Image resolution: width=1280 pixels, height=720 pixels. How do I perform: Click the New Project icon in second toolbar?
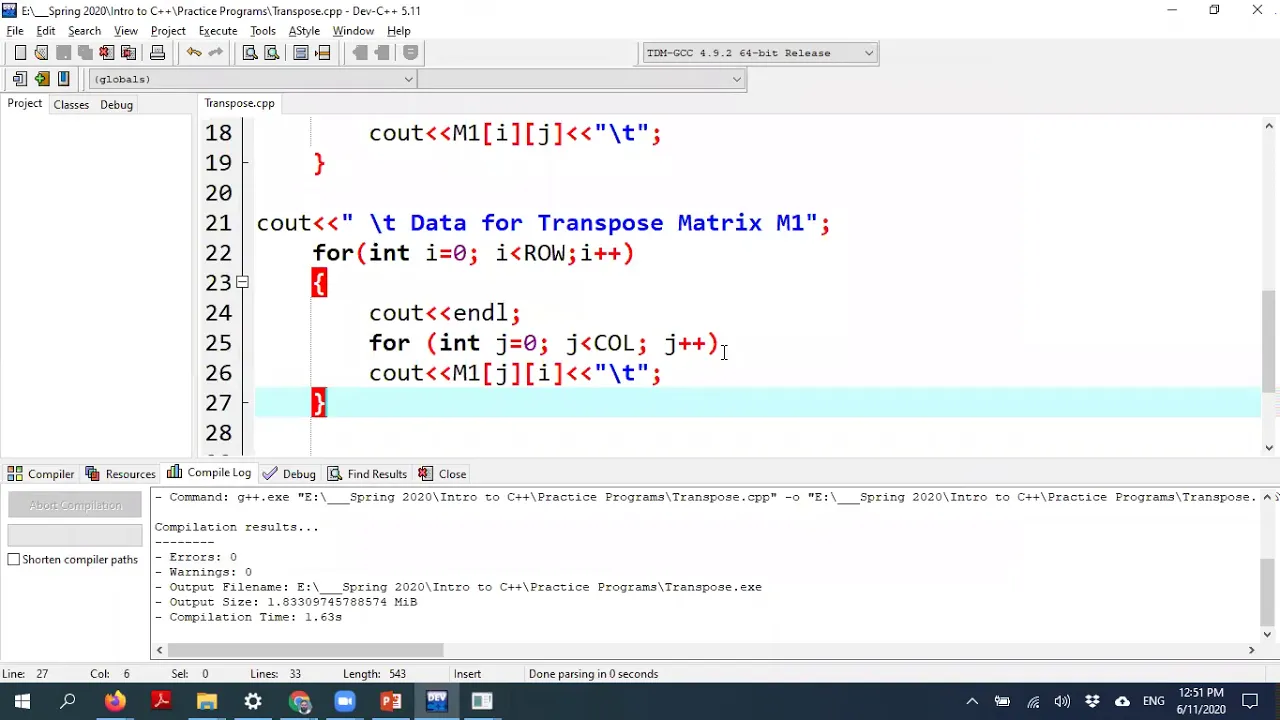point(20,79)
